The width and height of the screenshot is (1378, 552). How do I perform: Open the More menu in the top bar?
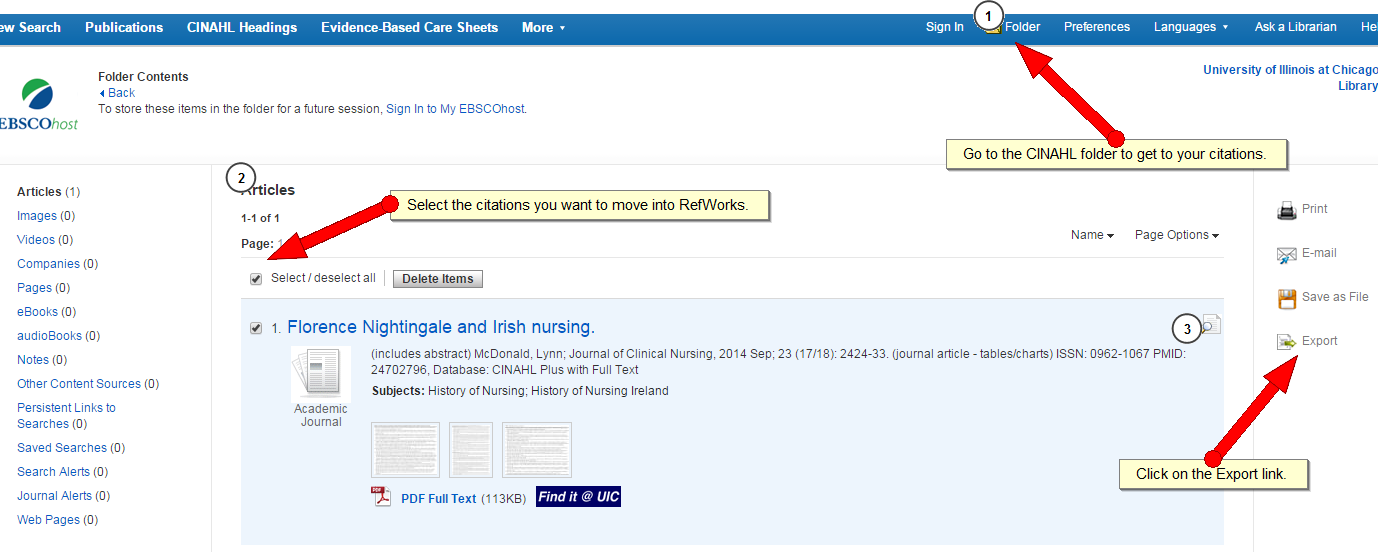point(543,28)
